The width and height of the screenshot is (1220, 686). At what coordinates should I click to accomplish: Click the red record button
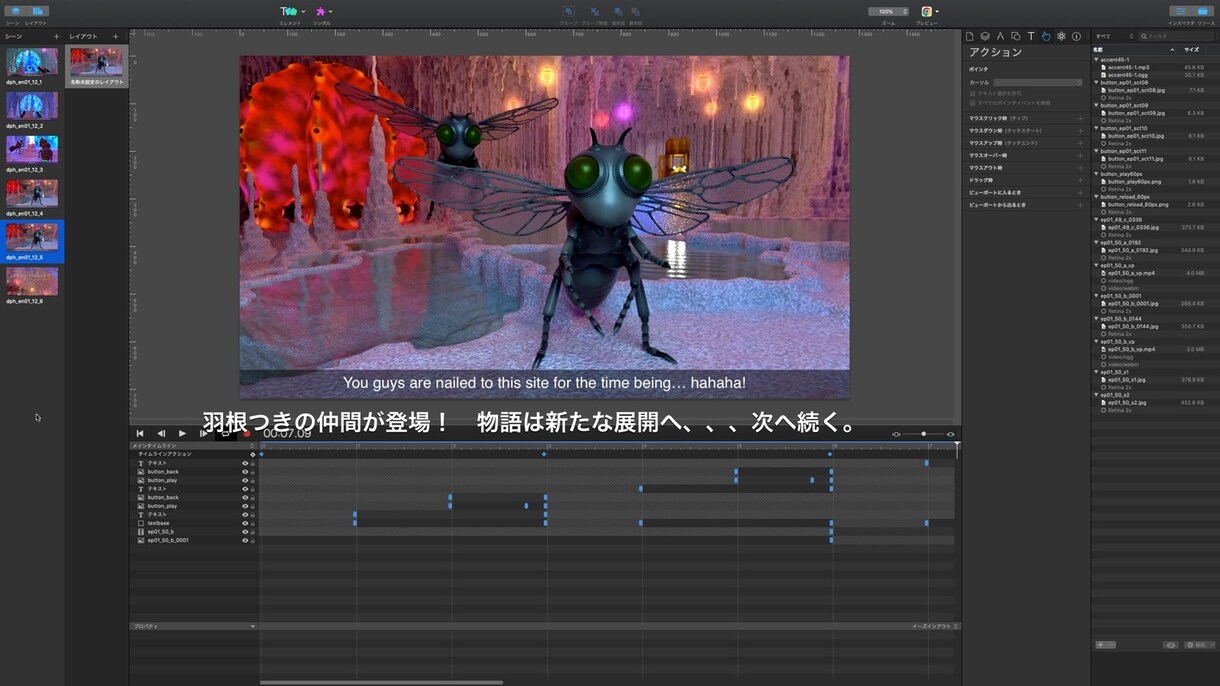click(x=247, y=433)
